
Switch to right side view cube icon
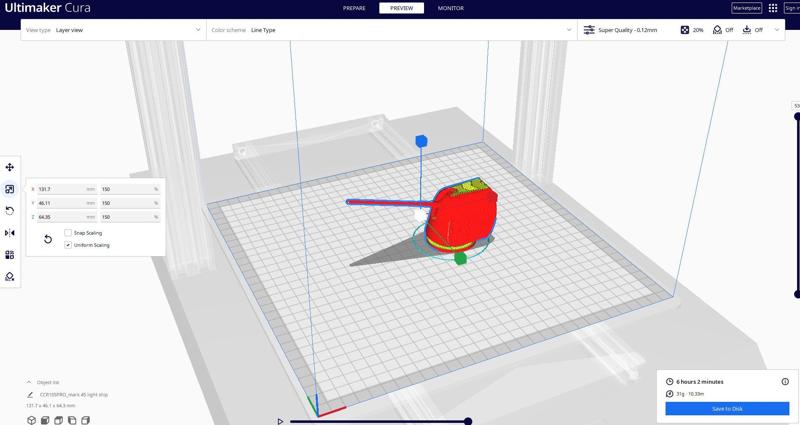pyautogui.click(x=85, y=420)
